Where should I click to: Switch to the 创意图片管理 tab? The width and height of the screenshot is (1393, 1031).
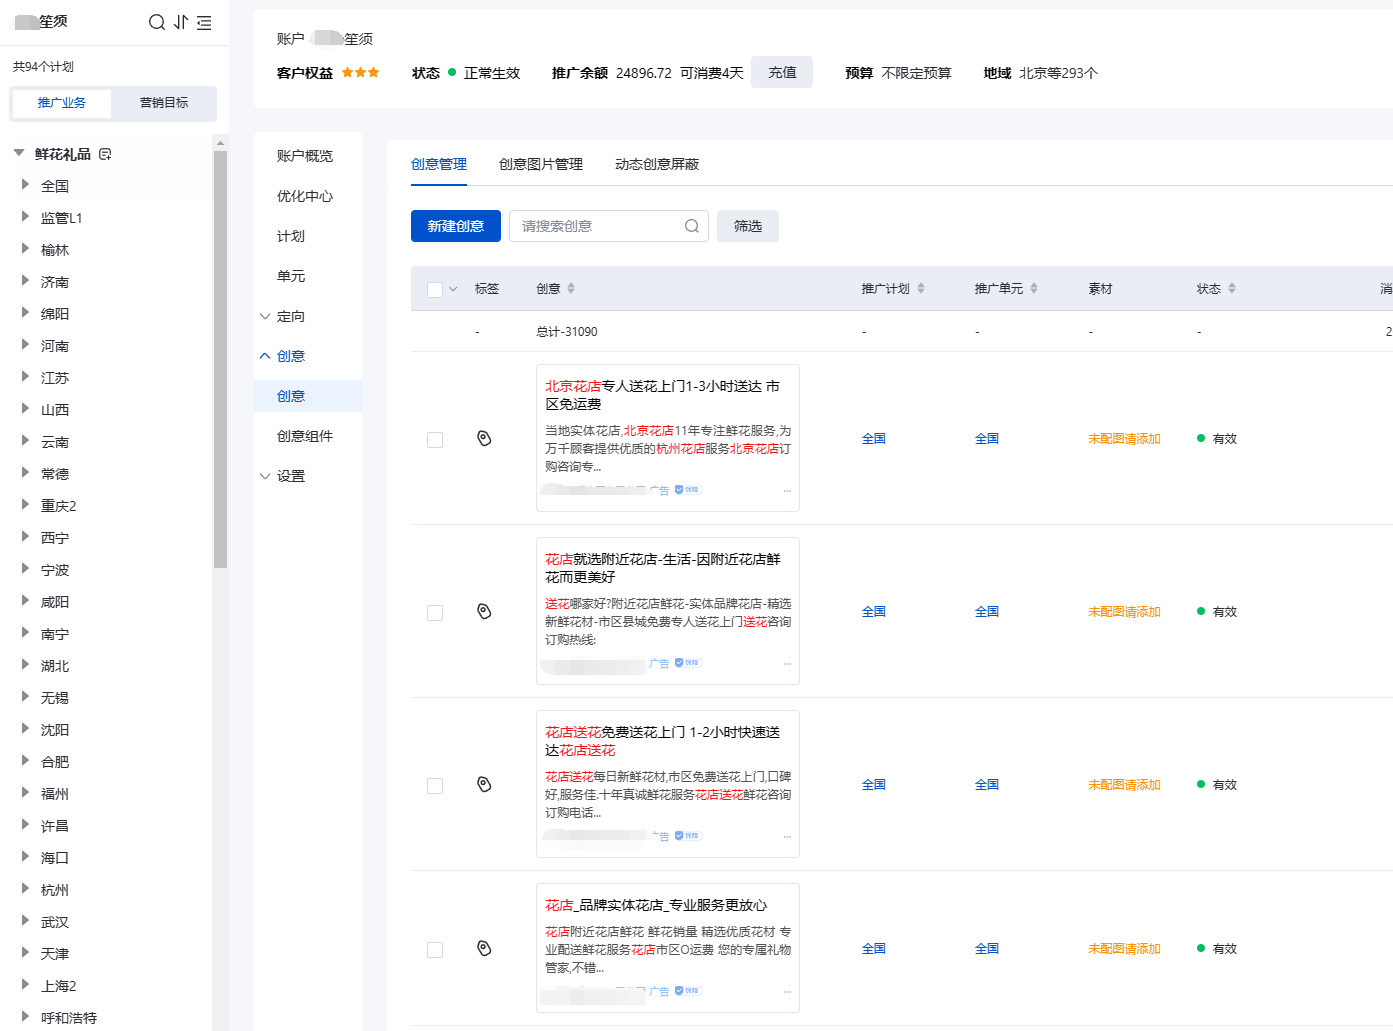tap(540, 164)
